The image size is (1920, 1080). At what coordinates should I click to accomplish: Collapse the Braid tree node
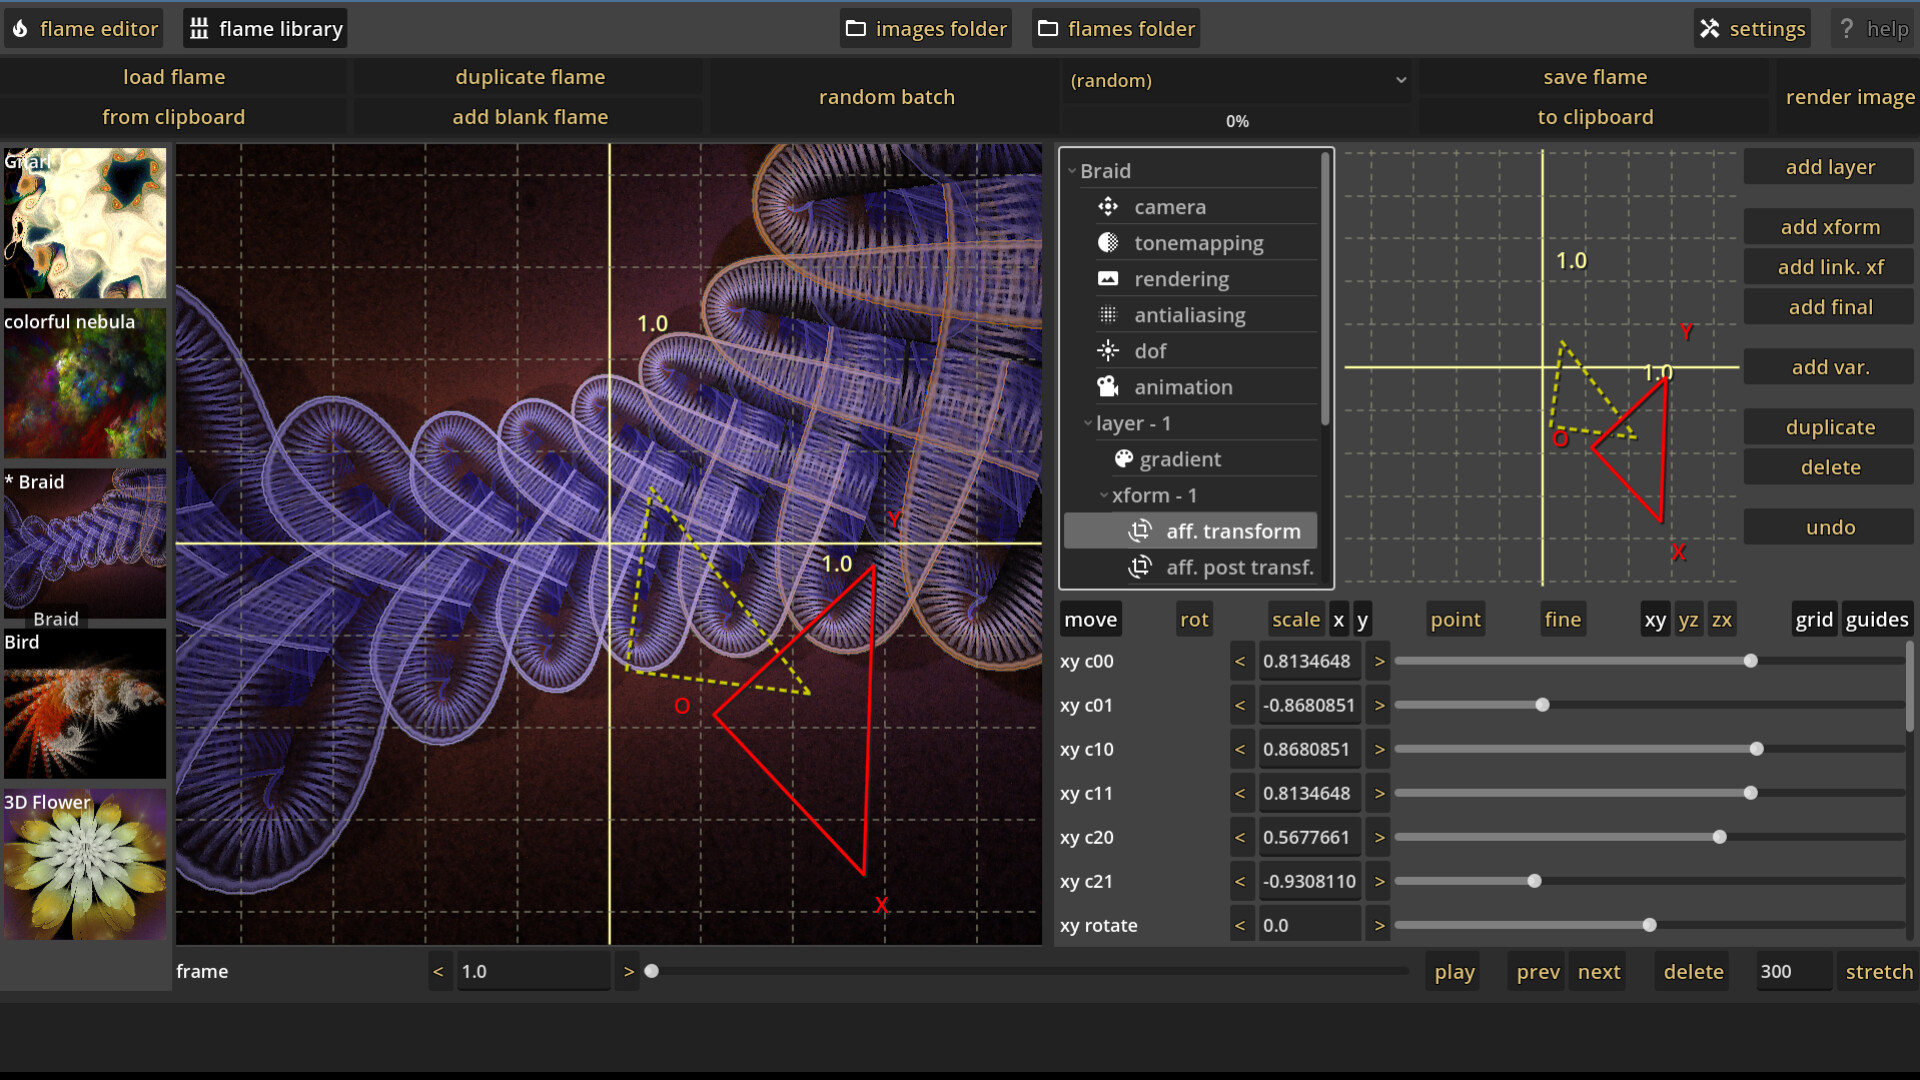(x=1073, y=170)
